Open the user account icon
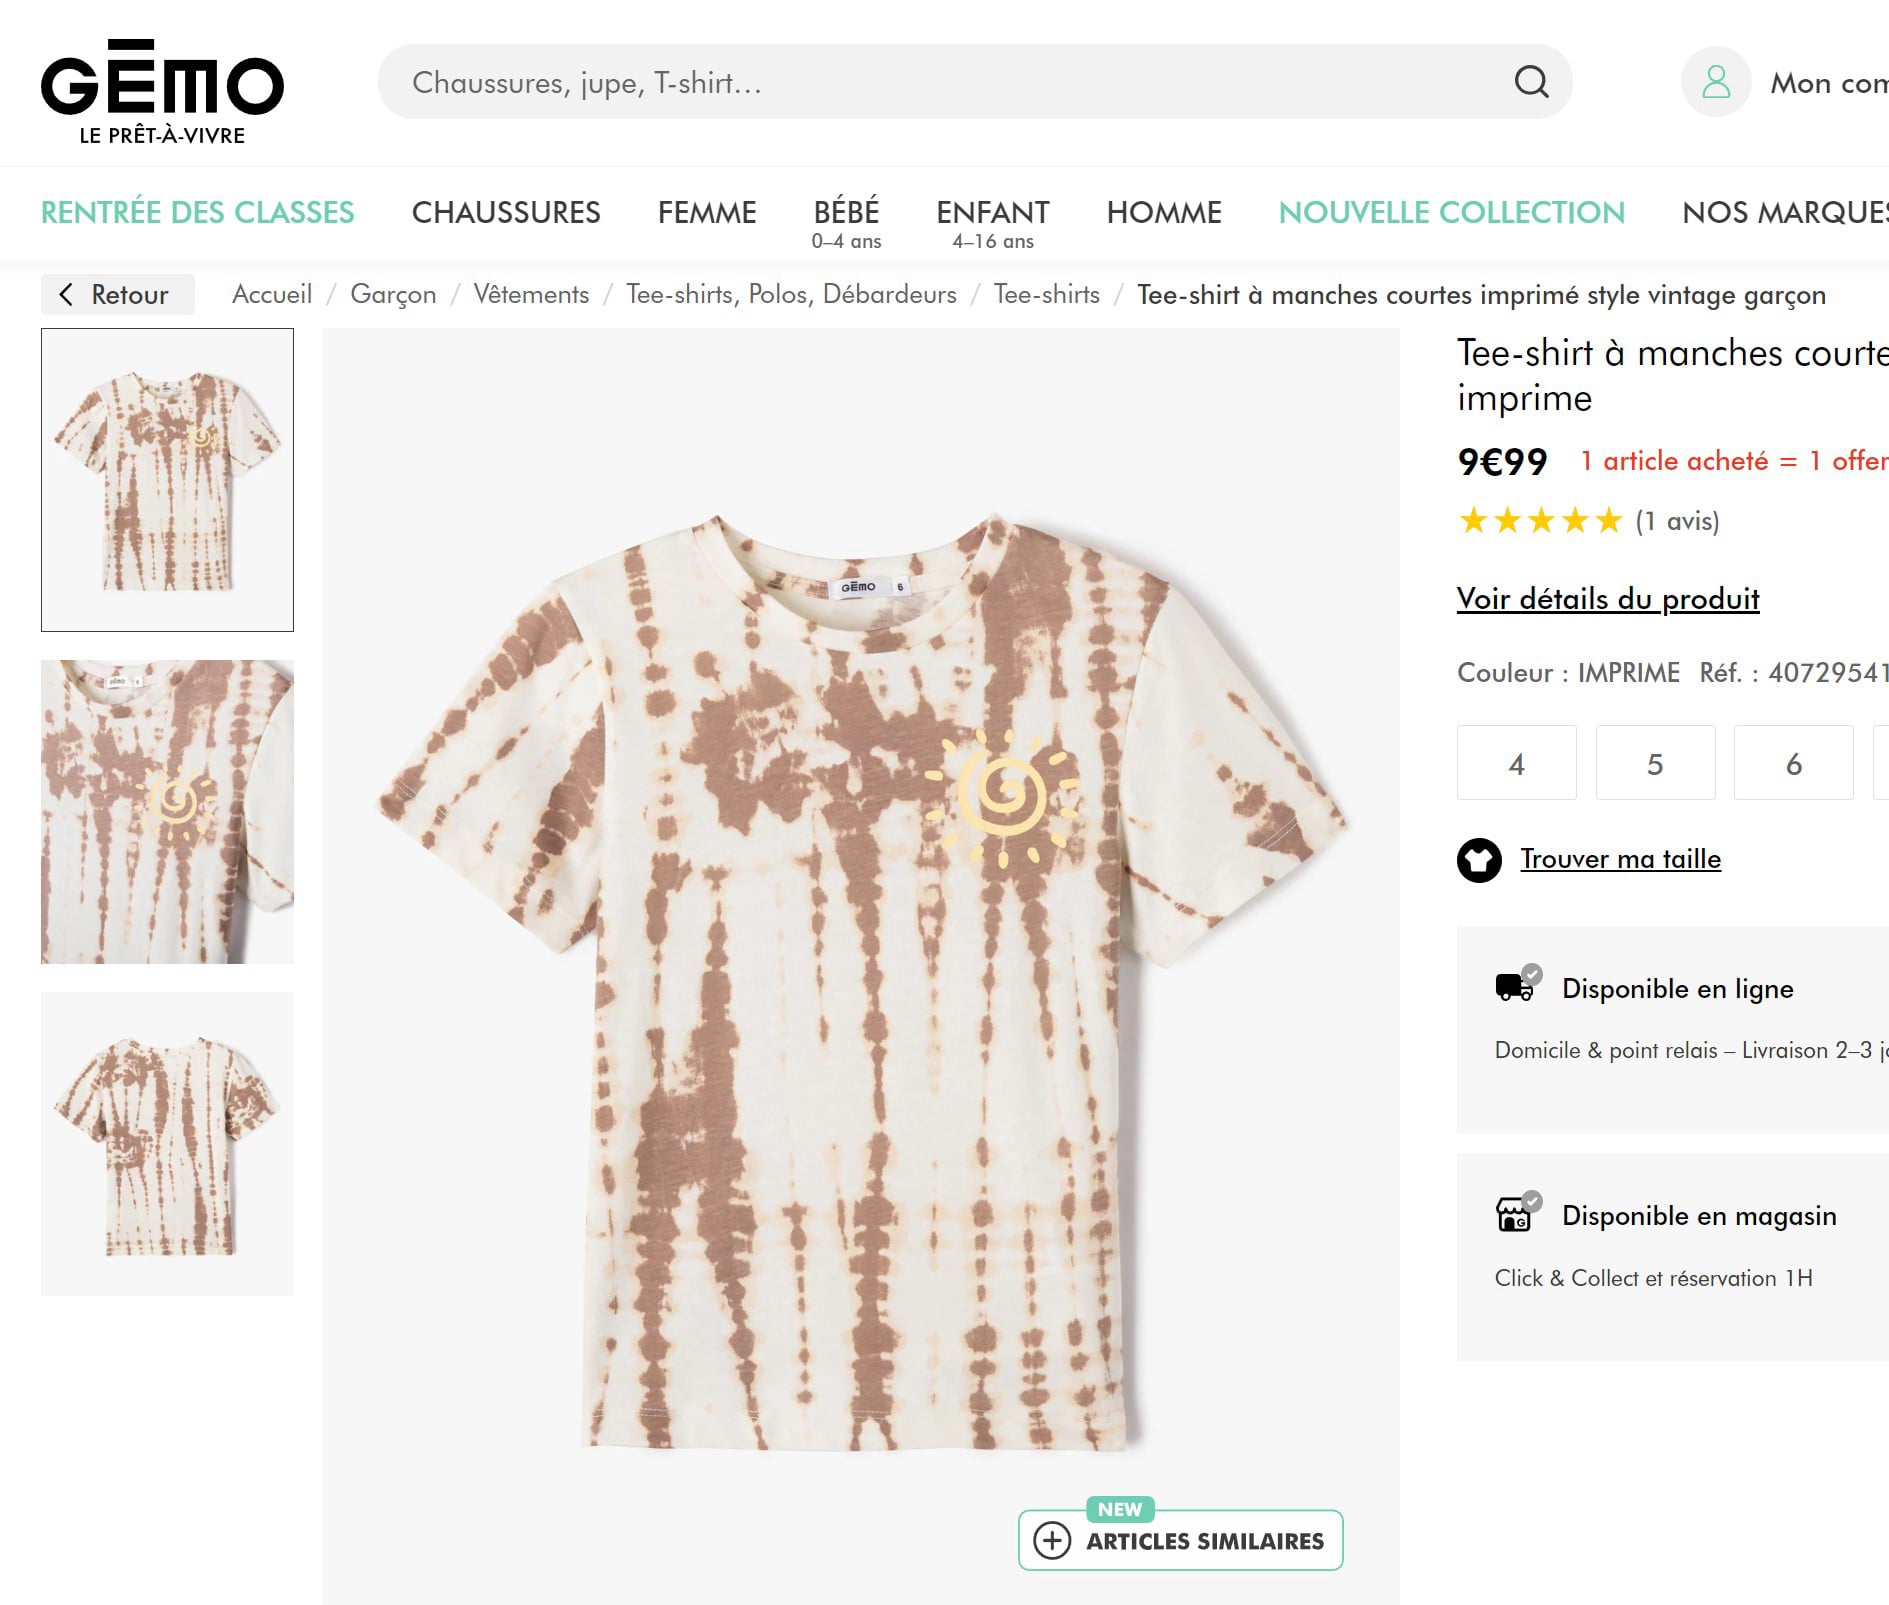The image size is (1889, 1605). tap(1716, 82)
